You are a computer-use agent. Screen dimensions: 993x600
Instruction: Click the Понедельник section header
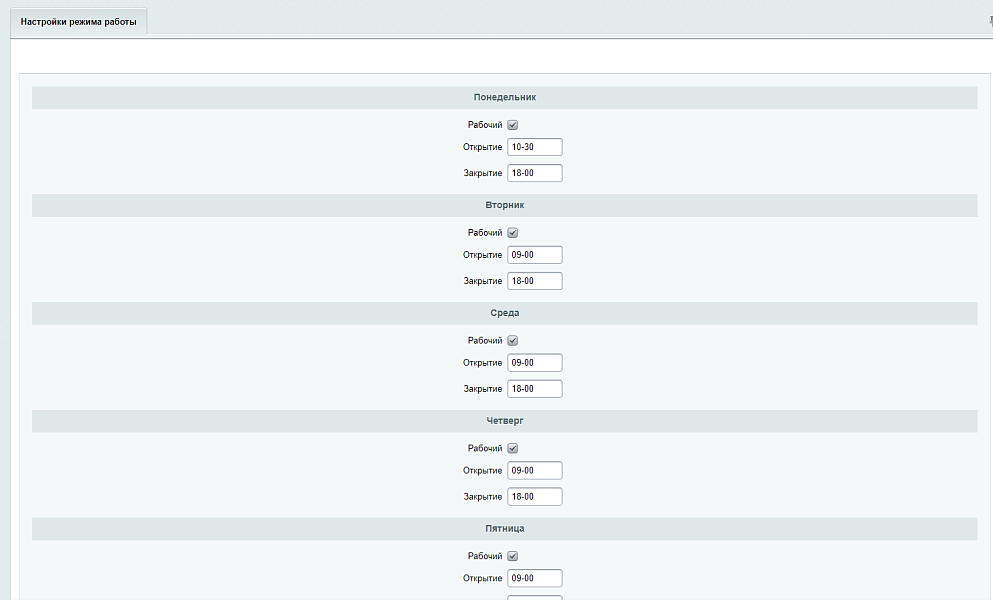point(504,97)
